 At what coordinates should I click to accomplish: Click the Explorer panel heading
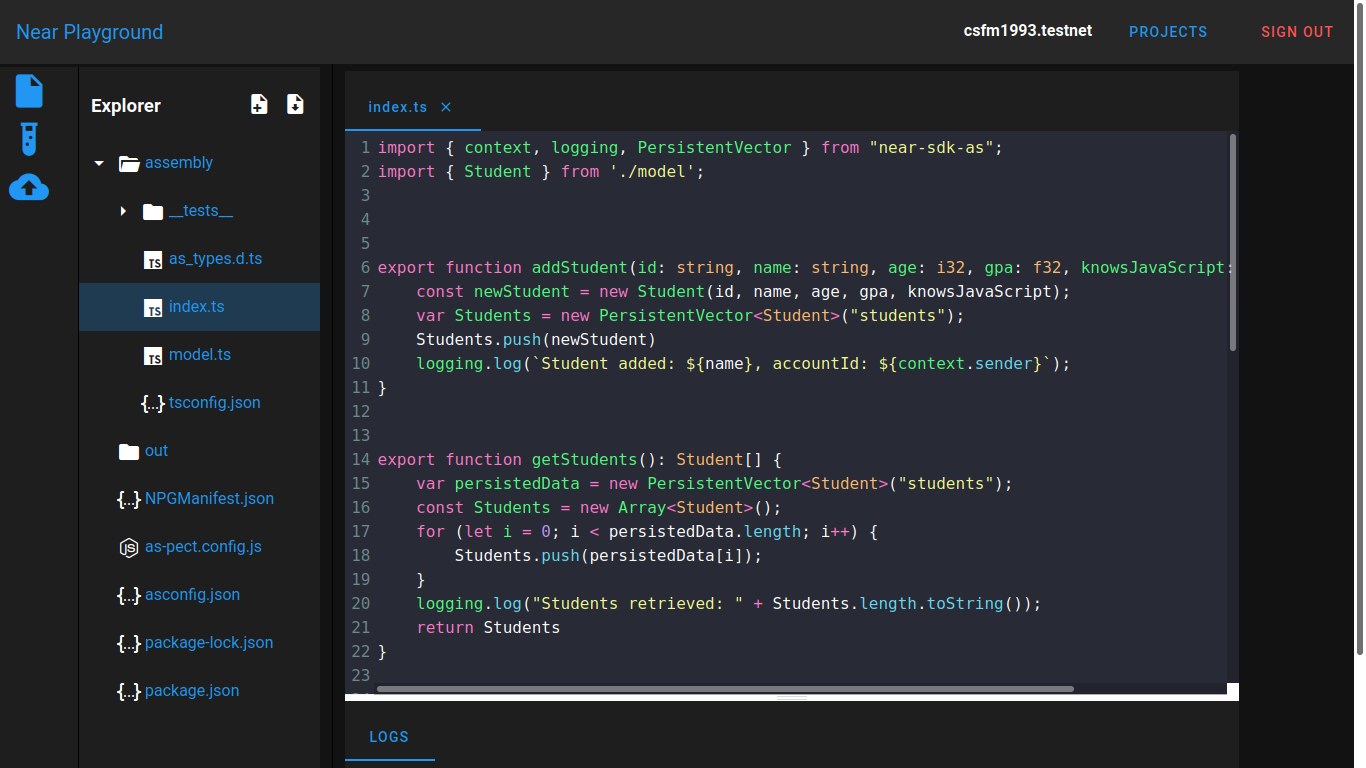(126, 105)
